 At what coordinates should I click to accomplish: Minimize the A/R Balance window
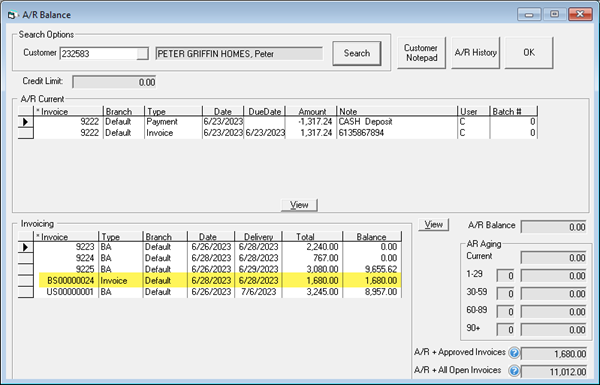[529, 15]
